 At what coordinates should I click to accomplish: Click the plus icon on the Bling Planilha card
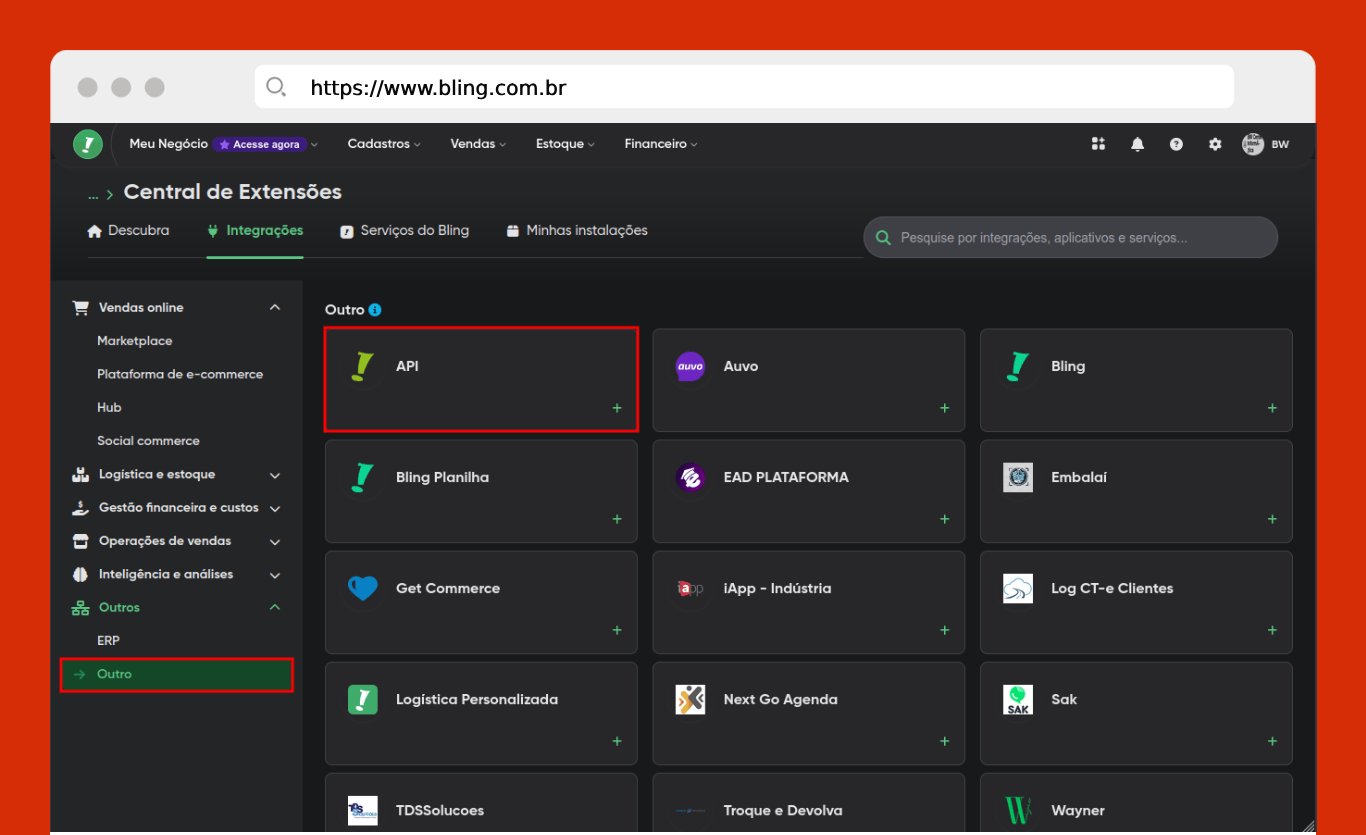tap(617, 519)
